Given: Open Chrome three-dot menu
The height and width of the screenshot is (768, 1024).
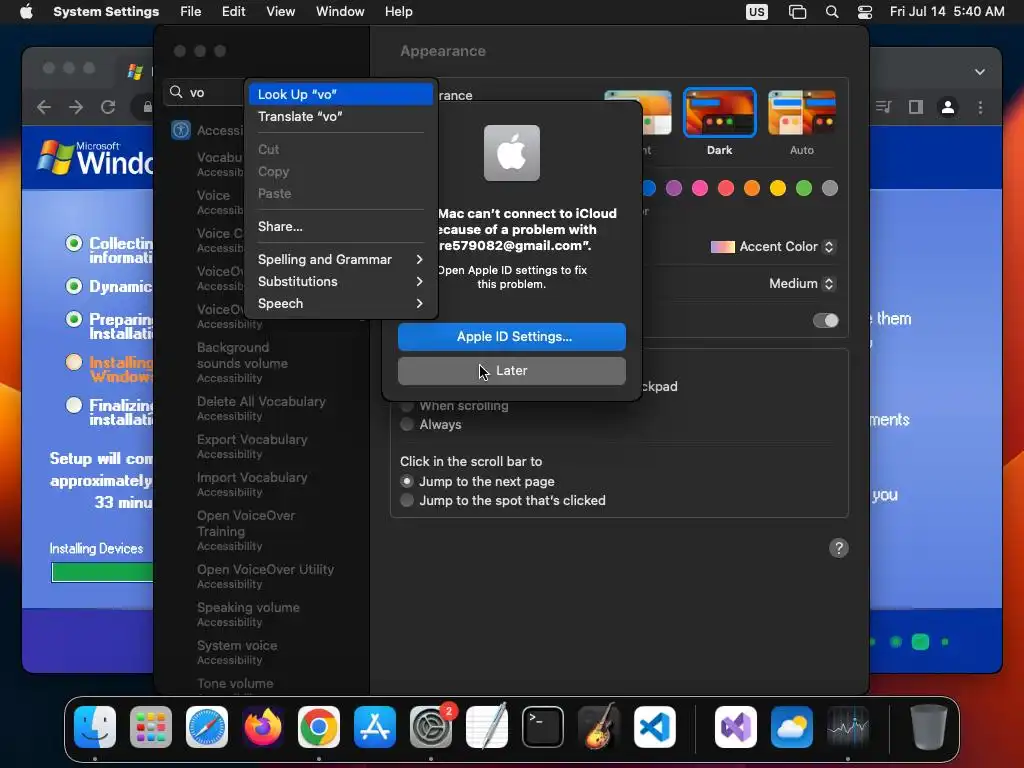Looking at the screenshot, I should click(x=980, y=107).
